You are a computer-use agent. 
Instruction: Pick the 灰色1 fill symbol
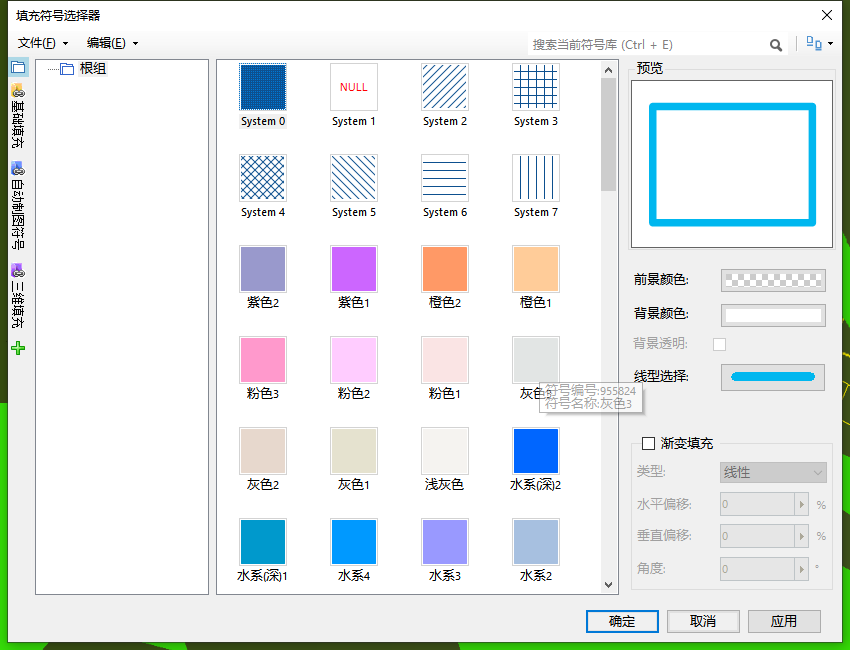pyautogui.click(x=354, y=452)
